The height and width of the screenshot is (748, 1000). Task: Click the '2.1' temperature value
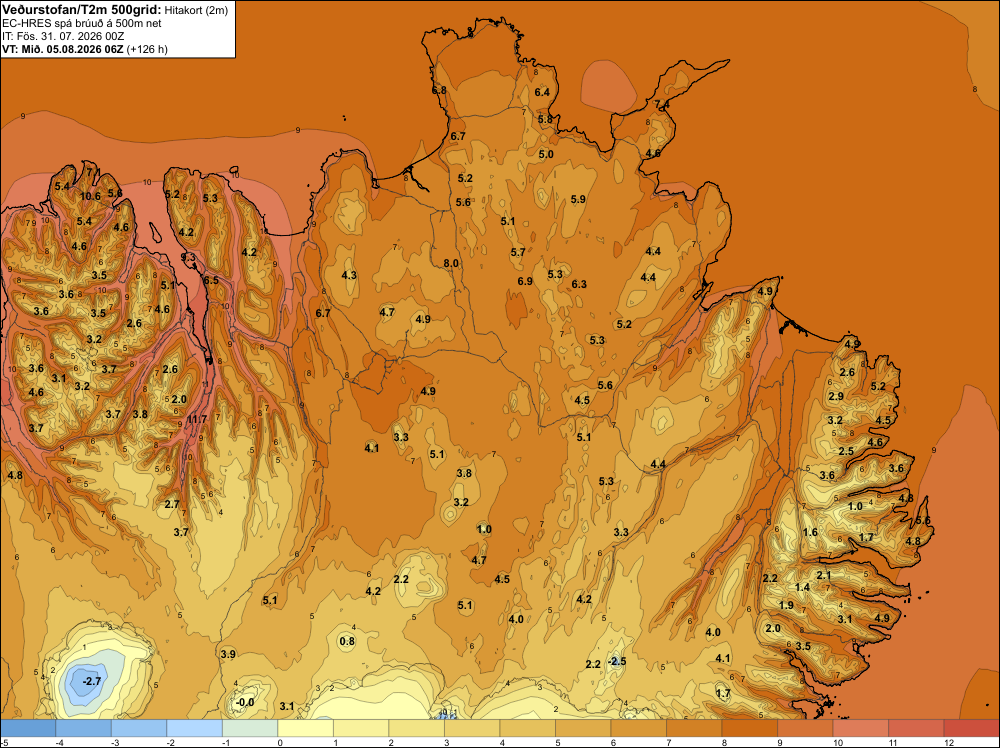[x=824, y=576]
